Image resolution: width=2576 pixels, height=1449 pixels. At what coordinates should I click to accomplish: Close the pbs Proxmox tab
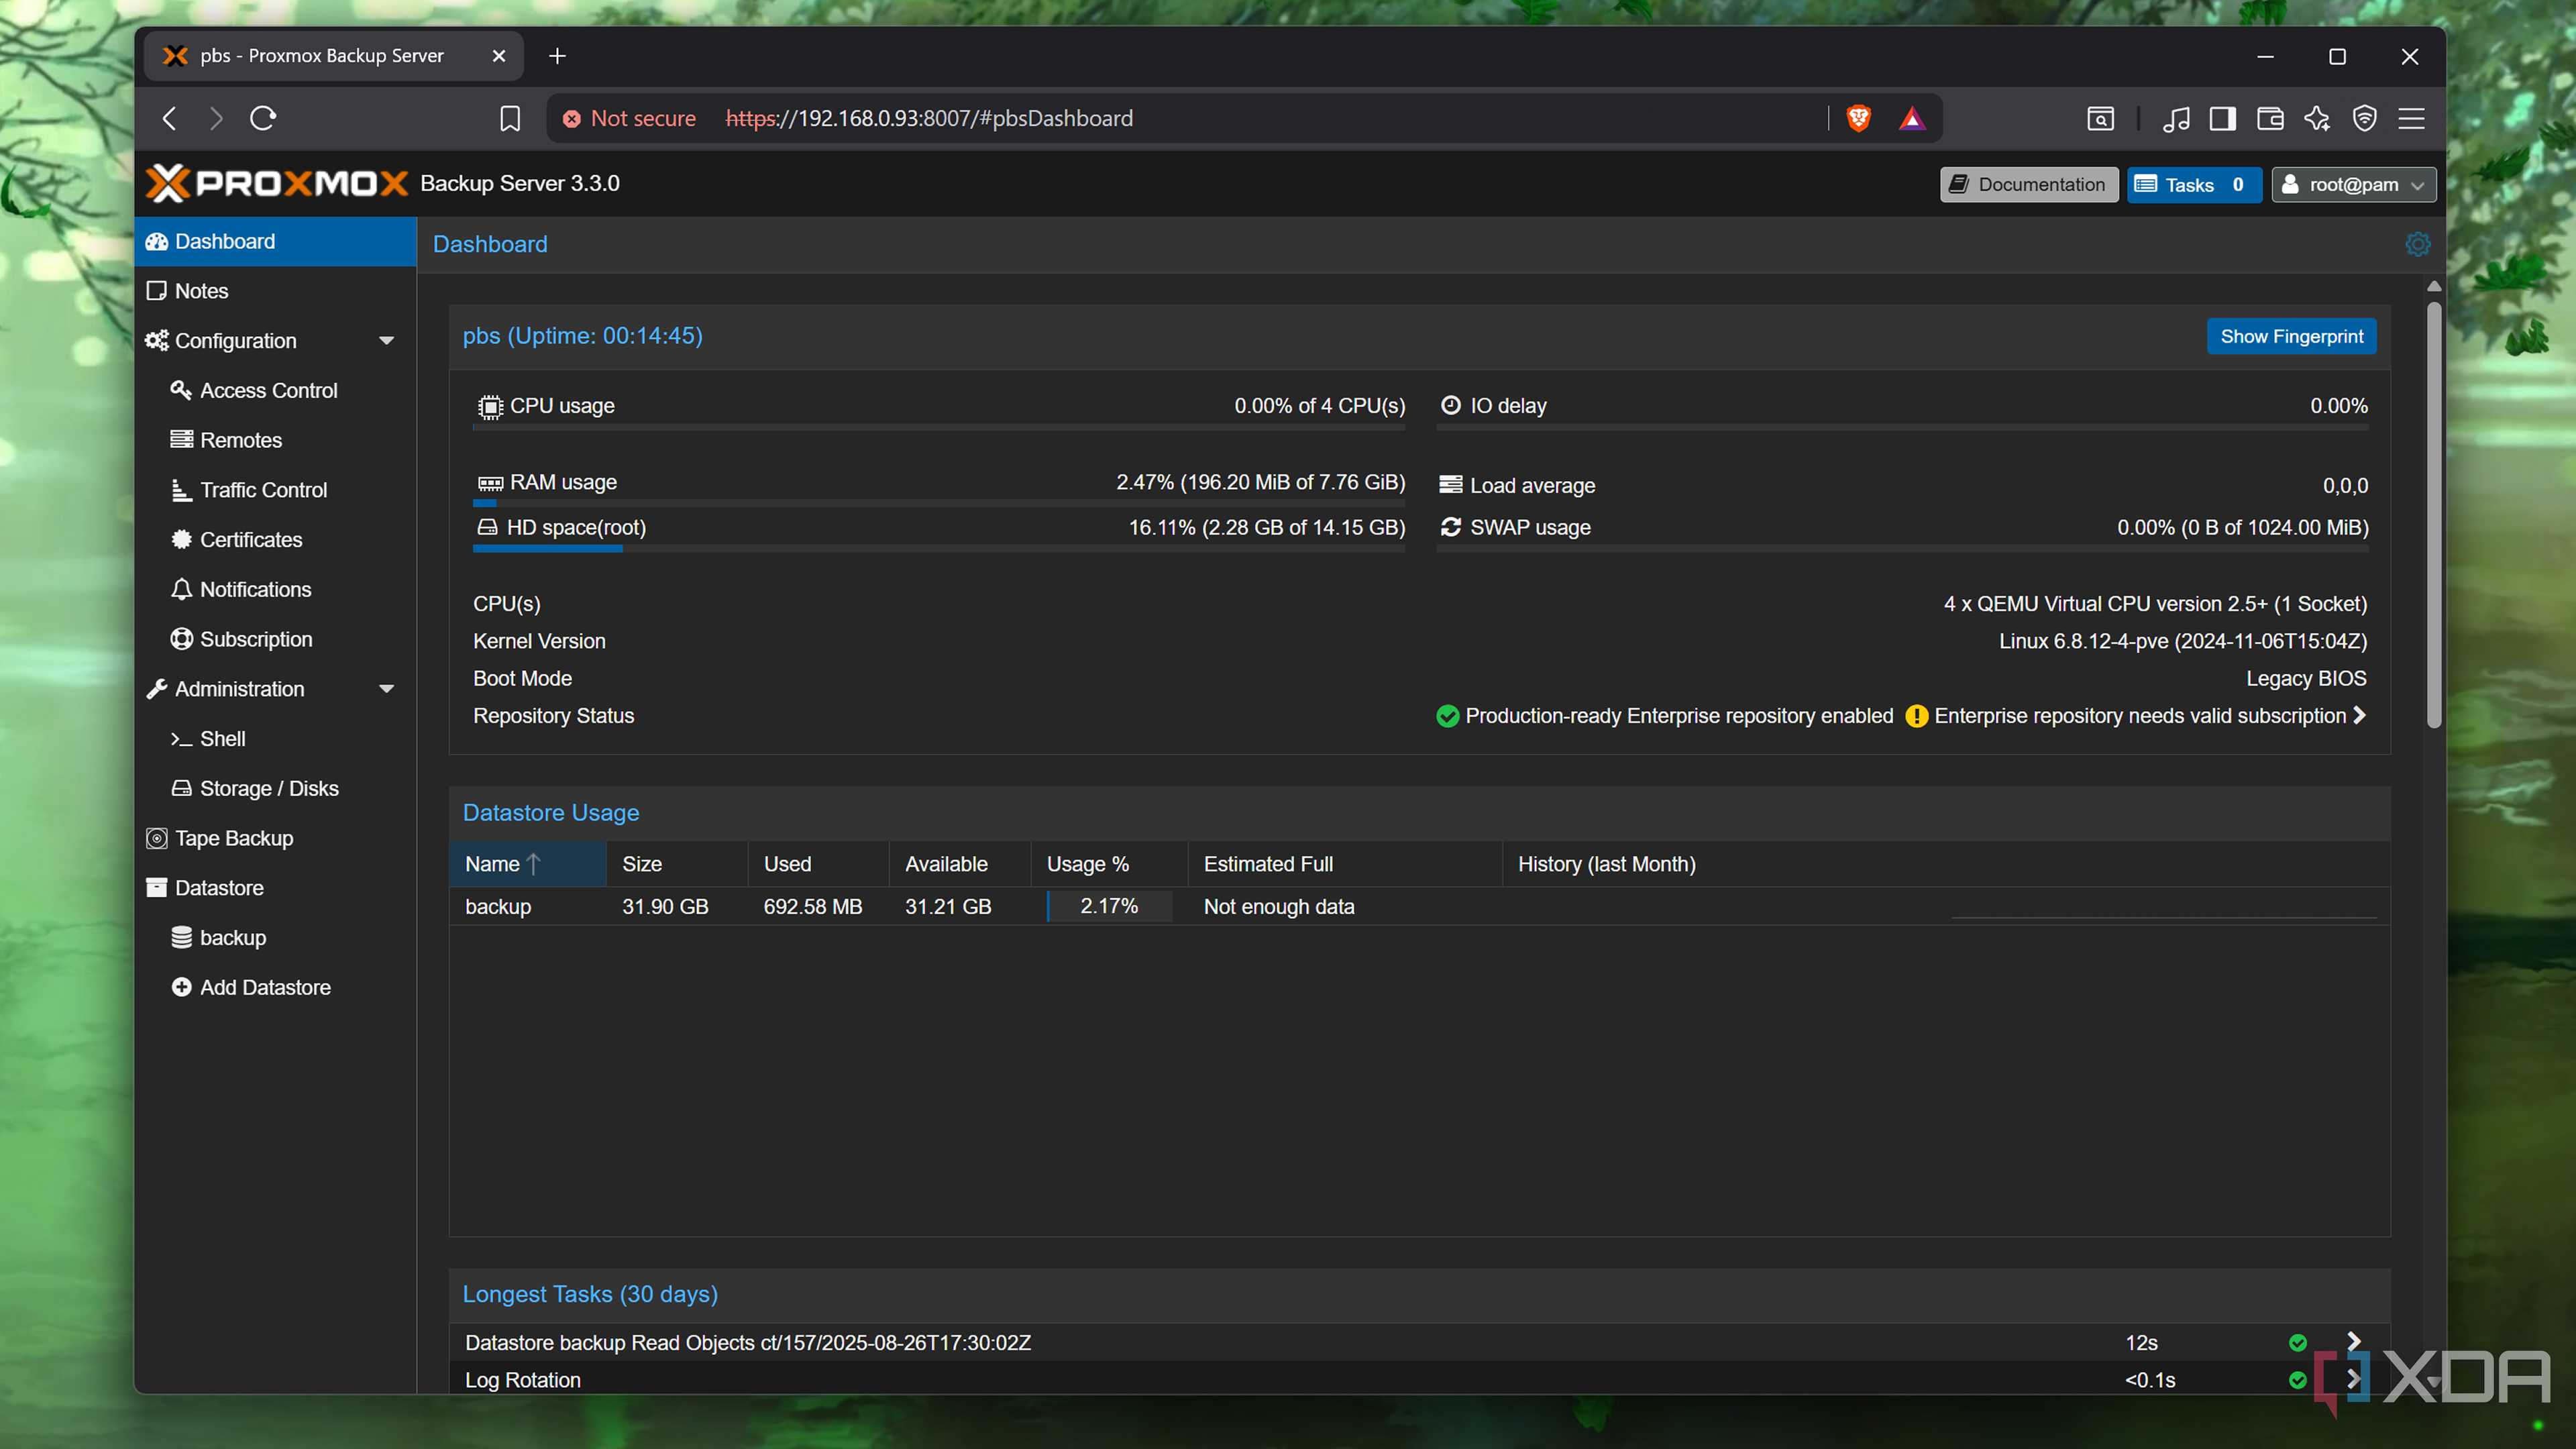(x=498, y=56)
